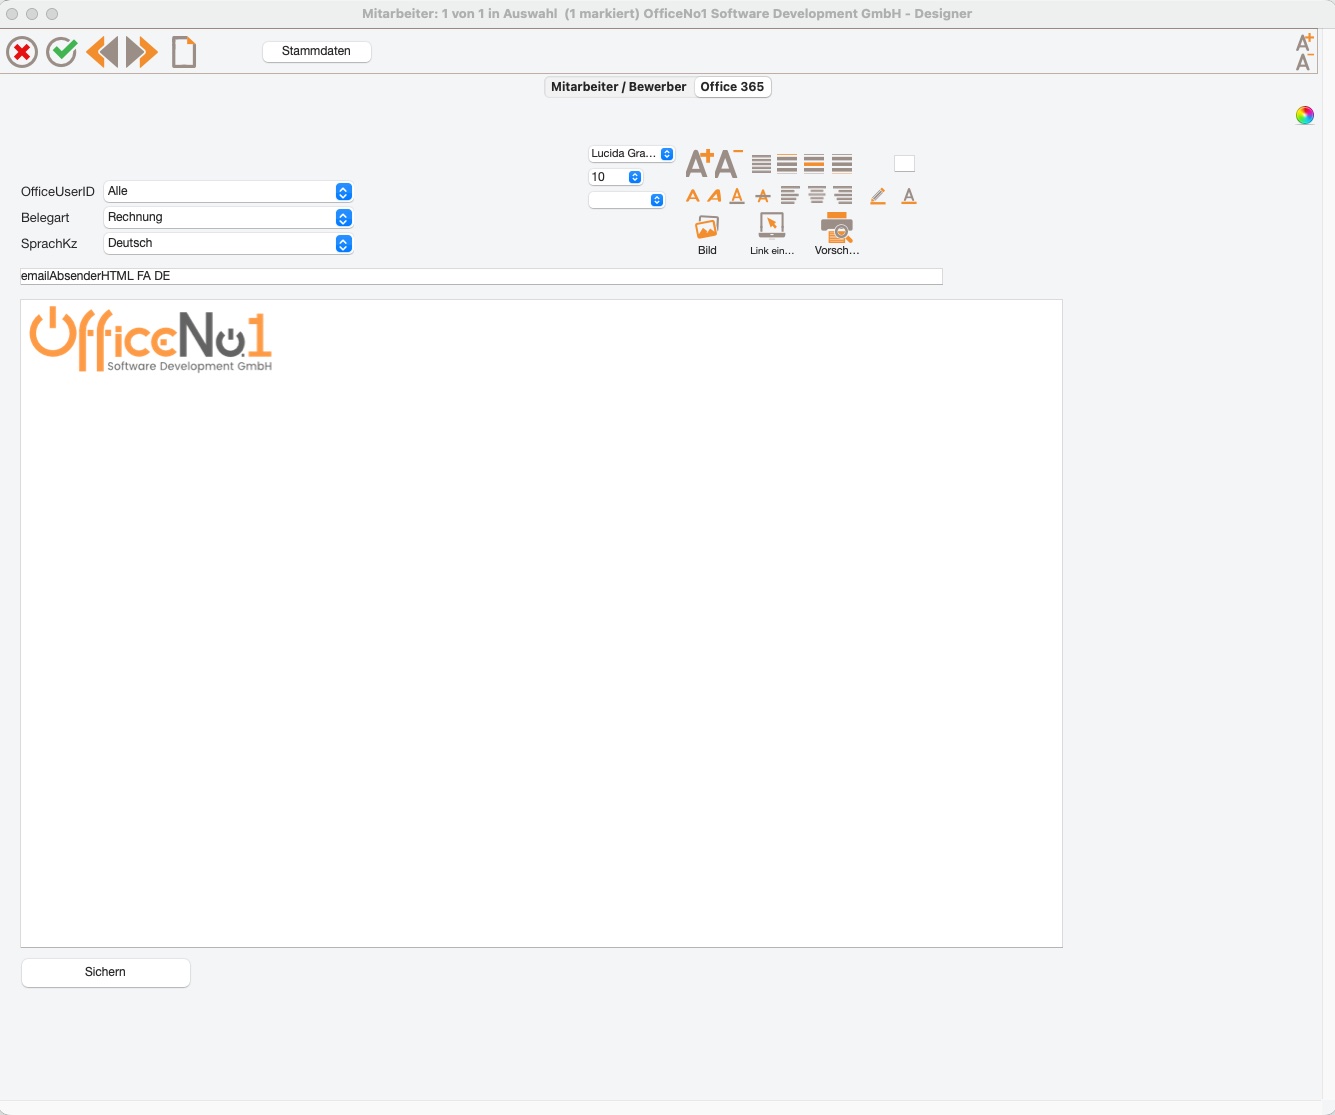Click the emailAbsenderHTML FA DE text field
Image resolution: width=1335 pixels, height=1115 pixels.
(481, 276)
